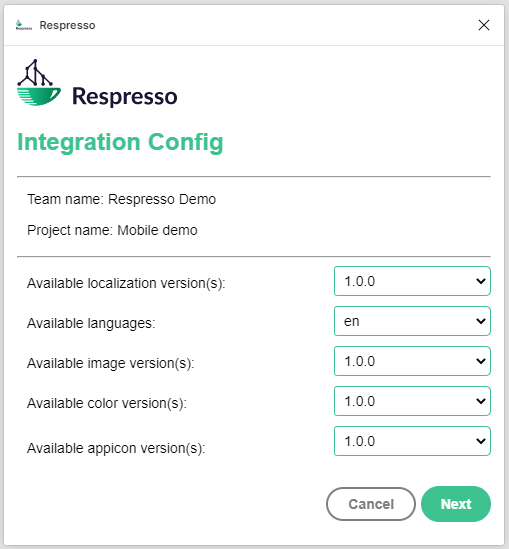The image size is (509, 549).
Task: Click the 'Team name: Respresso Demo' text
Action: pyautogui.click(x=121, y=199)
